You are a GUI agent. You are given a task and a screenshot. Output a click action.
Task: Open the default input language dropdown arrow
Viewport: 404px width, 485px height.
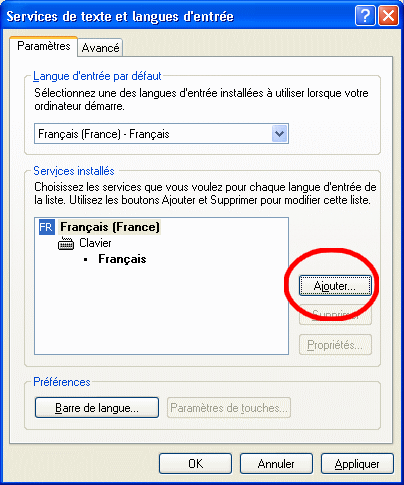[x=279, y=134]
